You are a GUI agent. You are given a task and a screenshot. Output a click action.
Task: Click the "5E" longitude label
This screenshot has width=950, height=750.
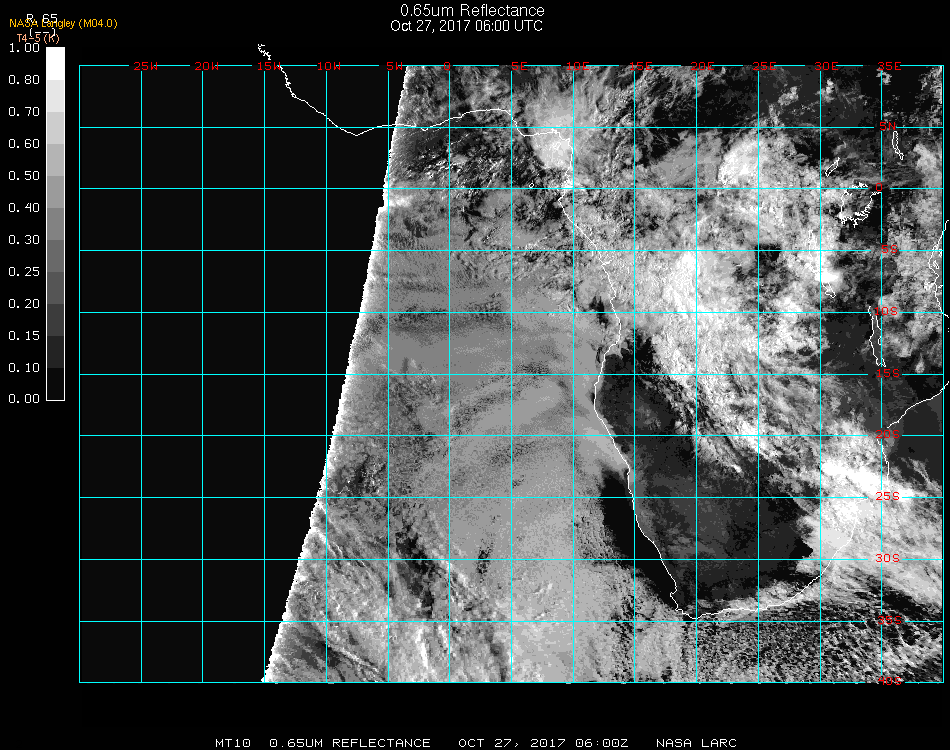click(519, 66)
